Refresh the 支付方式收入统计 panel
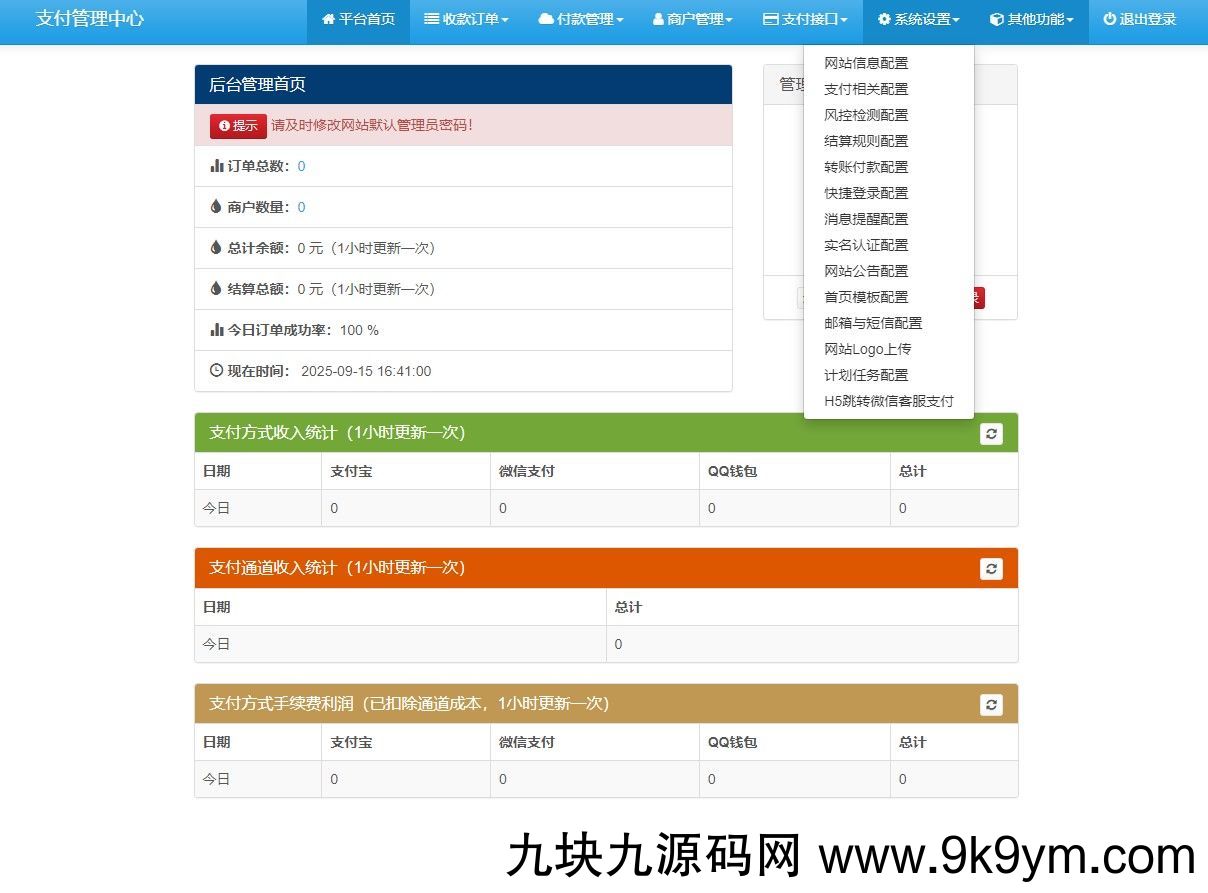This screenshot has height=893, width=1208. (x=991, y=433)
